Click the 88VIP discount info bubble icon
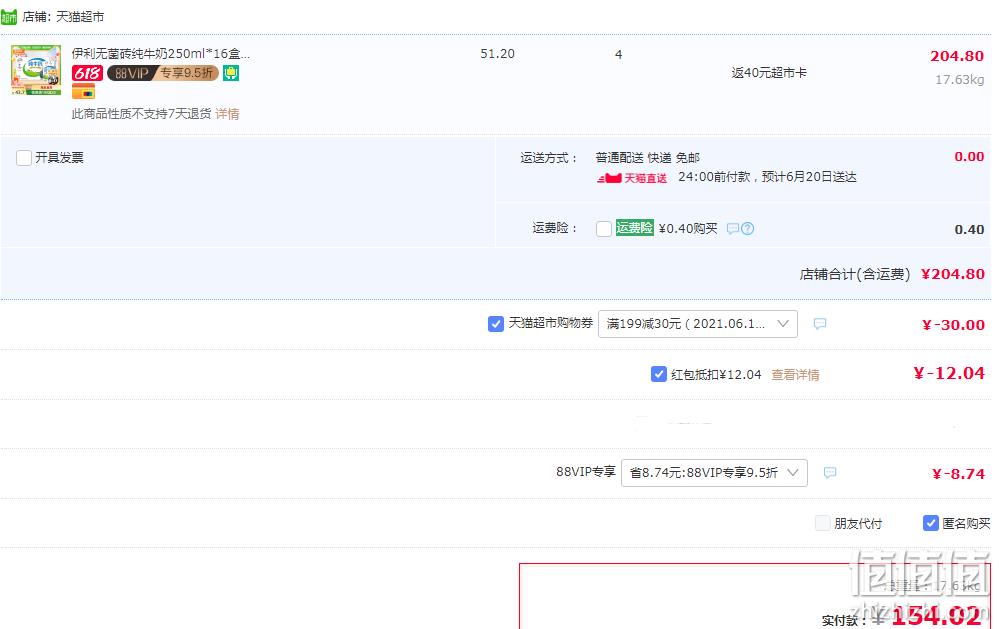 (830, 473)
